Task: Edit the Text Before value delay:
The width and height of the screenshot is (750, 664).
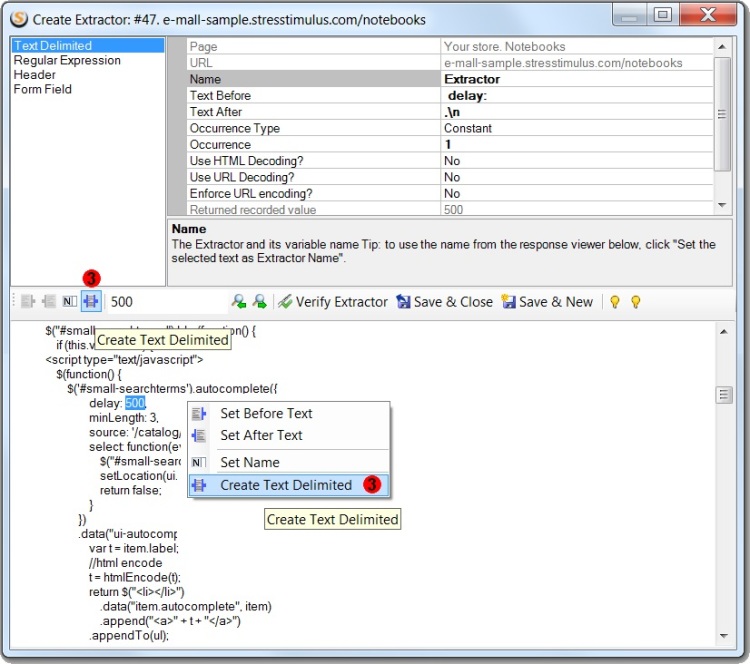Action: 577,95
